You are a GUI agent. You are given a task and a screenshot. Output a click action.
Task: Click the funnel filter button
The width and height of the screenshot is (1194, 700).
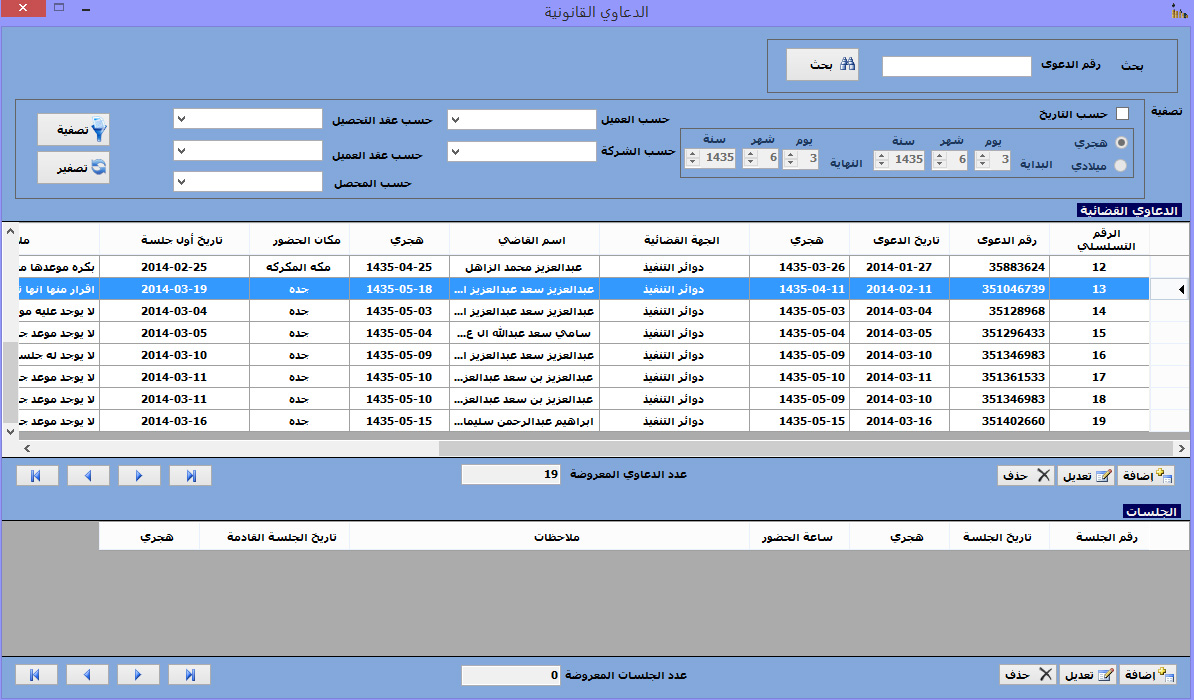[x=73, y=130]
